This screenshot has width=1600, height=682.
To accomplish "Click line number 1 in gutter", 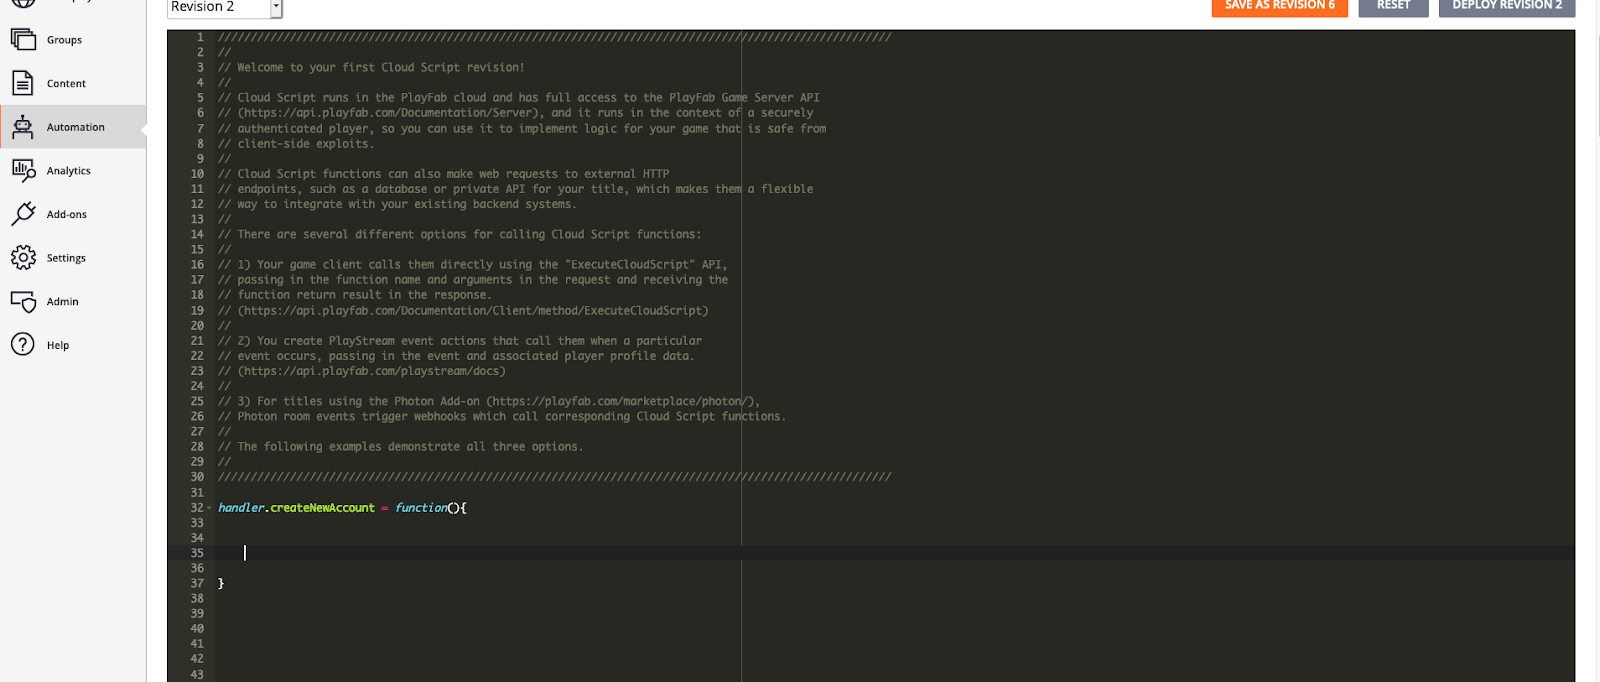I will pyautogui.click(x=200, y=37).
